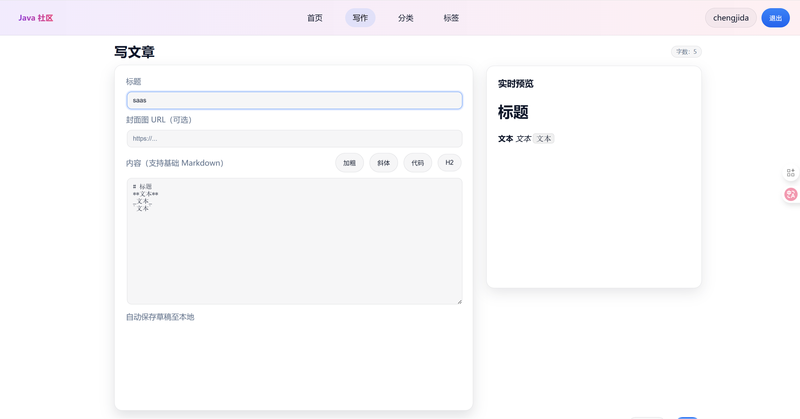Image resolution: width=800 pixels, height=419 pixels.
Task: Open the 标签 navigation tab
Action: point(451,18)
